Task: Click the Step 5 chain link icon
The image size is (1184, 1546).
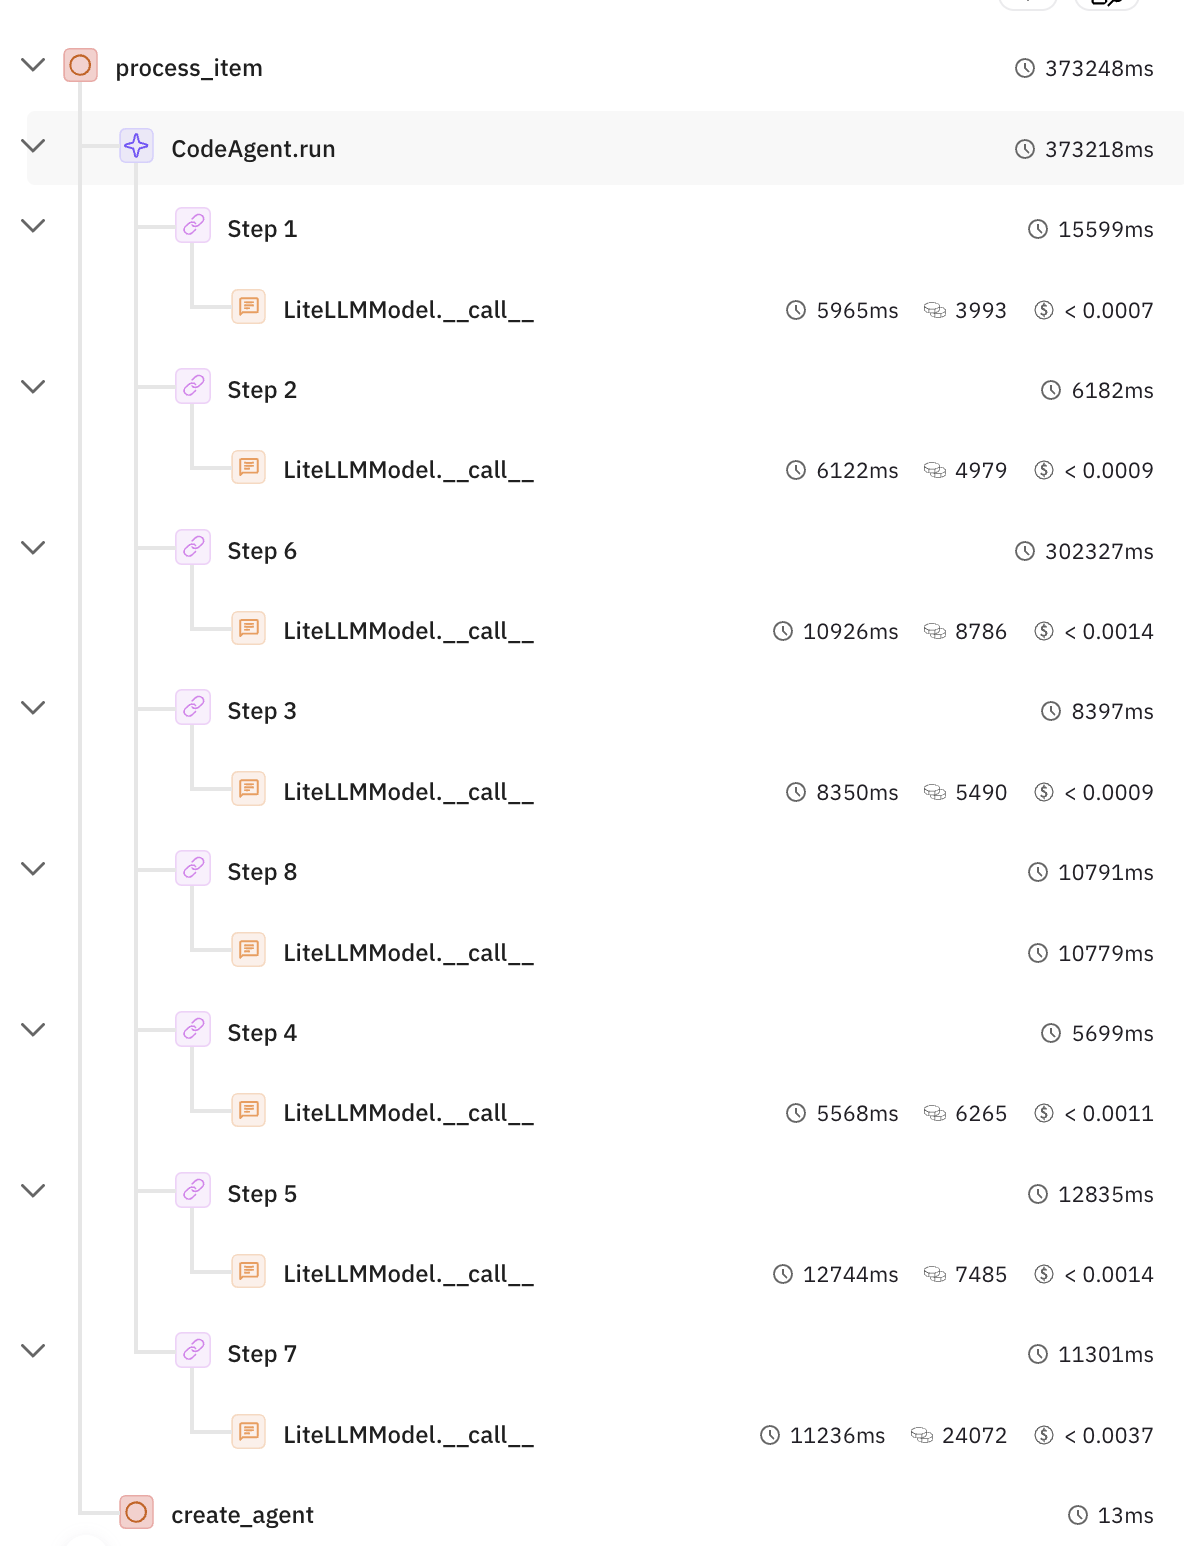Action: 193,1191
